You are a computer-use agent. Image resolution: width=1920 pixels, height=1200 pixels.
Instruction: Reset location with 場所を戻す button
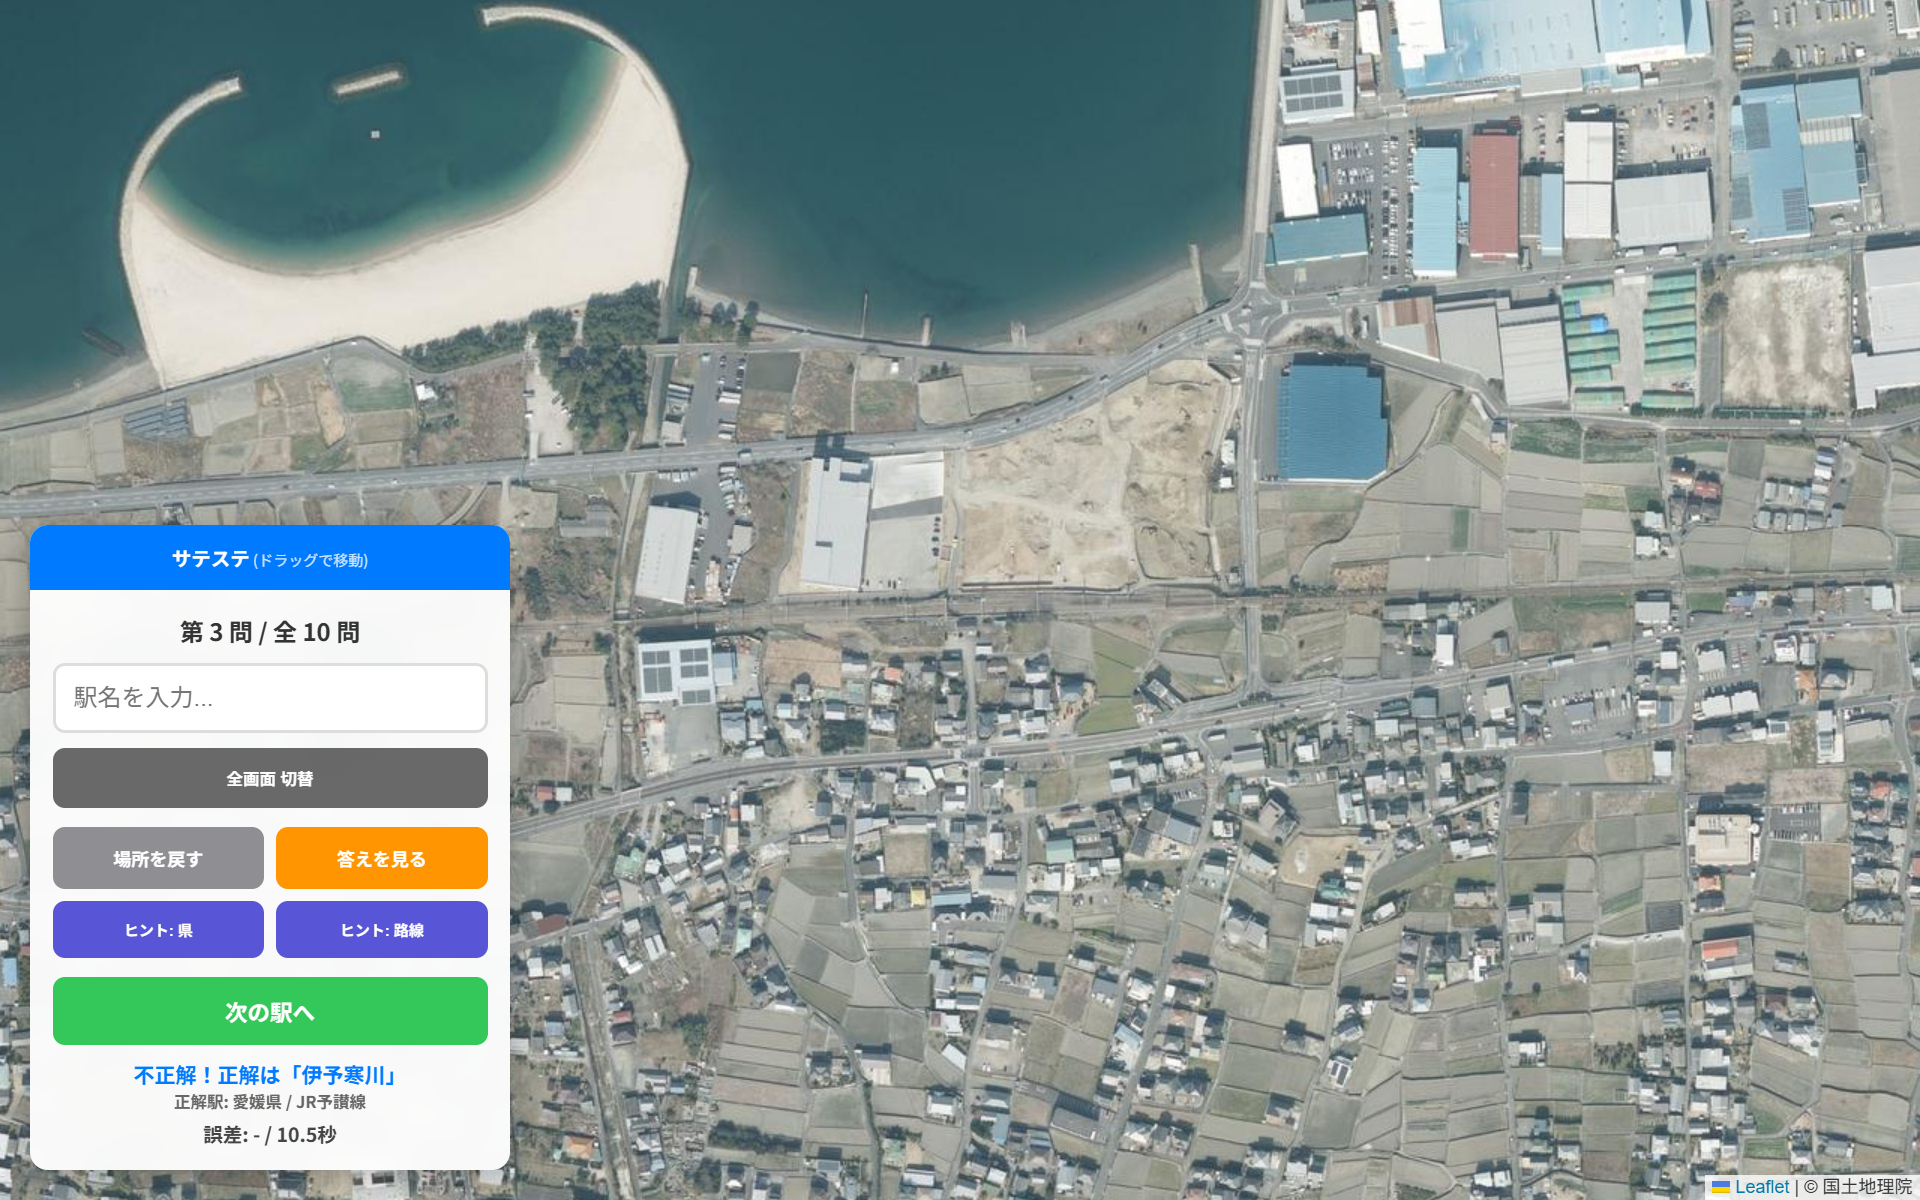click(158, 858)
